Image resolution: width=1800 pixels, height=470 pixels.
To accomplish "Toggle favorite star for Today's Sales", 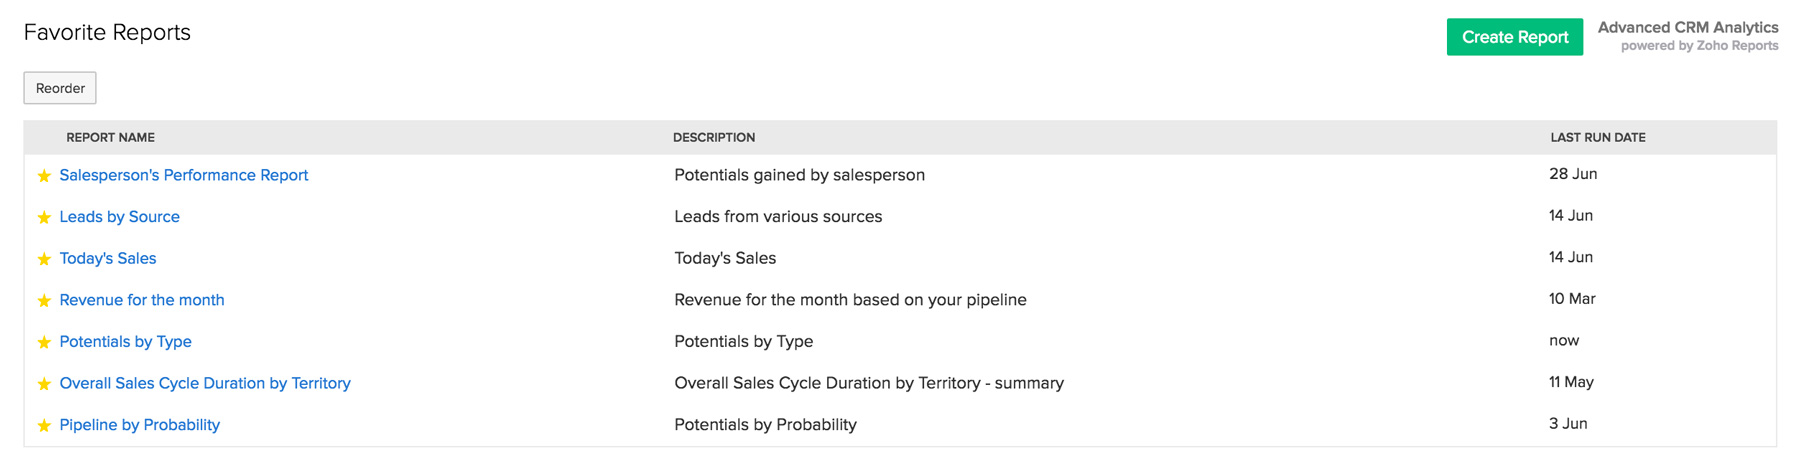I will click(x=44, y=260).
